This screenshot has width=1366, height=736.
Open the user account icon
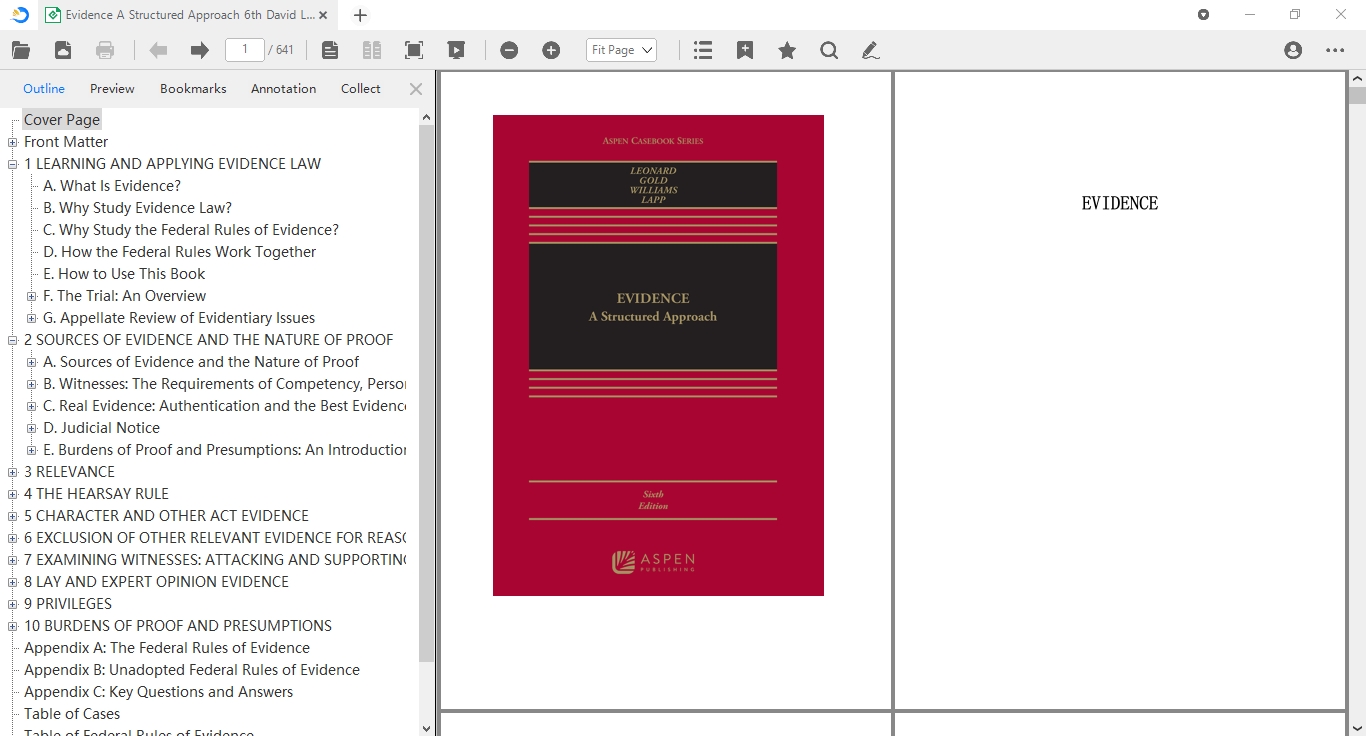coord(1293,50)
